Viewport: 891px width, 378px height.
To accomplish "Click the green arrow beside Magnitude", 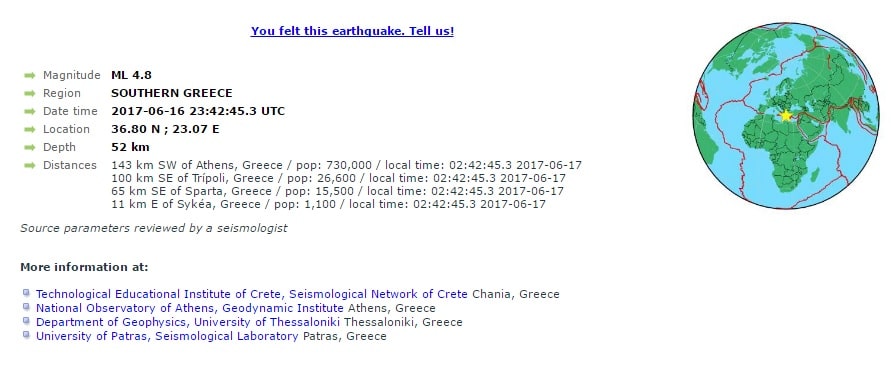I will point(30,76).
